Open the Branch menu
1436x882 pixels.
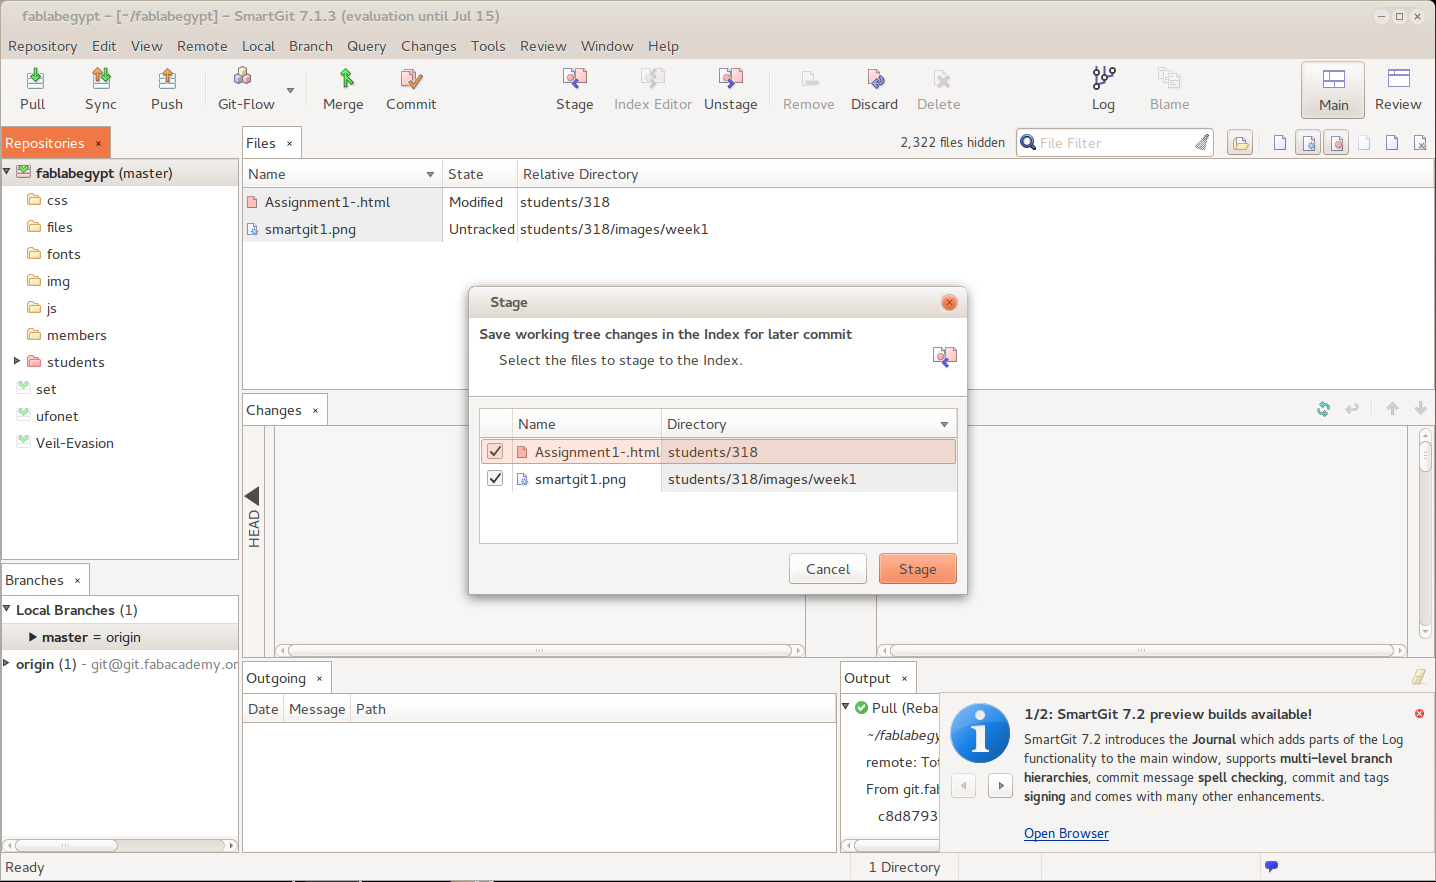[x=311, y=46]
